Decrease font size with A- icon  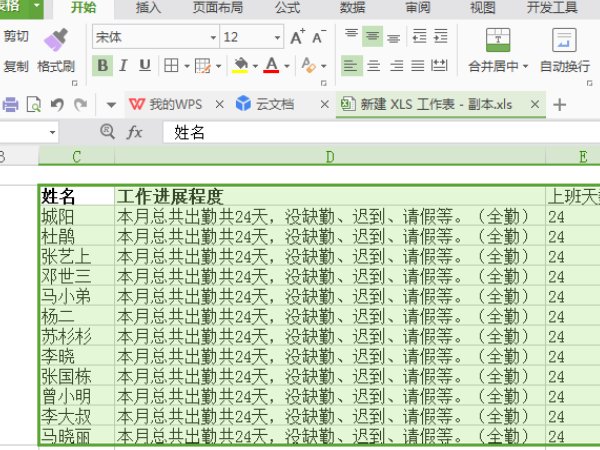pos(318,37)
